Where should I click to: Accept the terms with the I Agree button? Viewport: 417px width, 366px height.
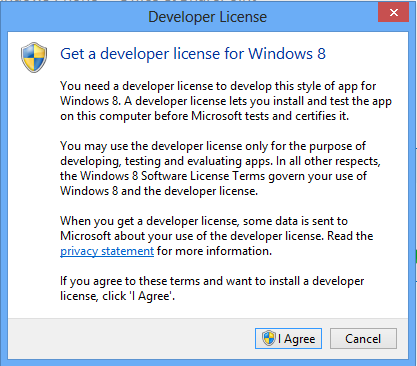coord(288,339)
